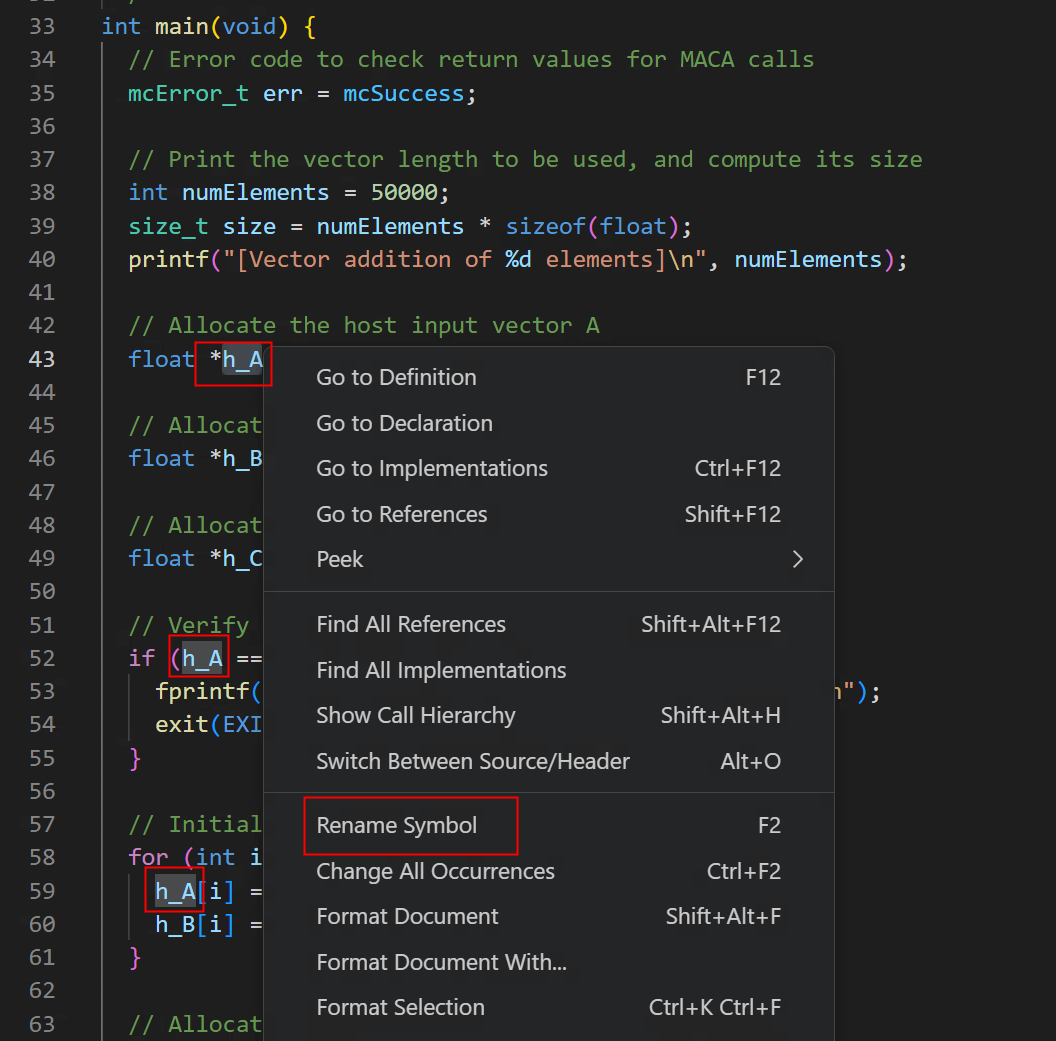This screenshot has width=1056, height=1041.
Task: Choose Go to Declaration menu entry
Action: pyautogui.click(x=404, y=423)
